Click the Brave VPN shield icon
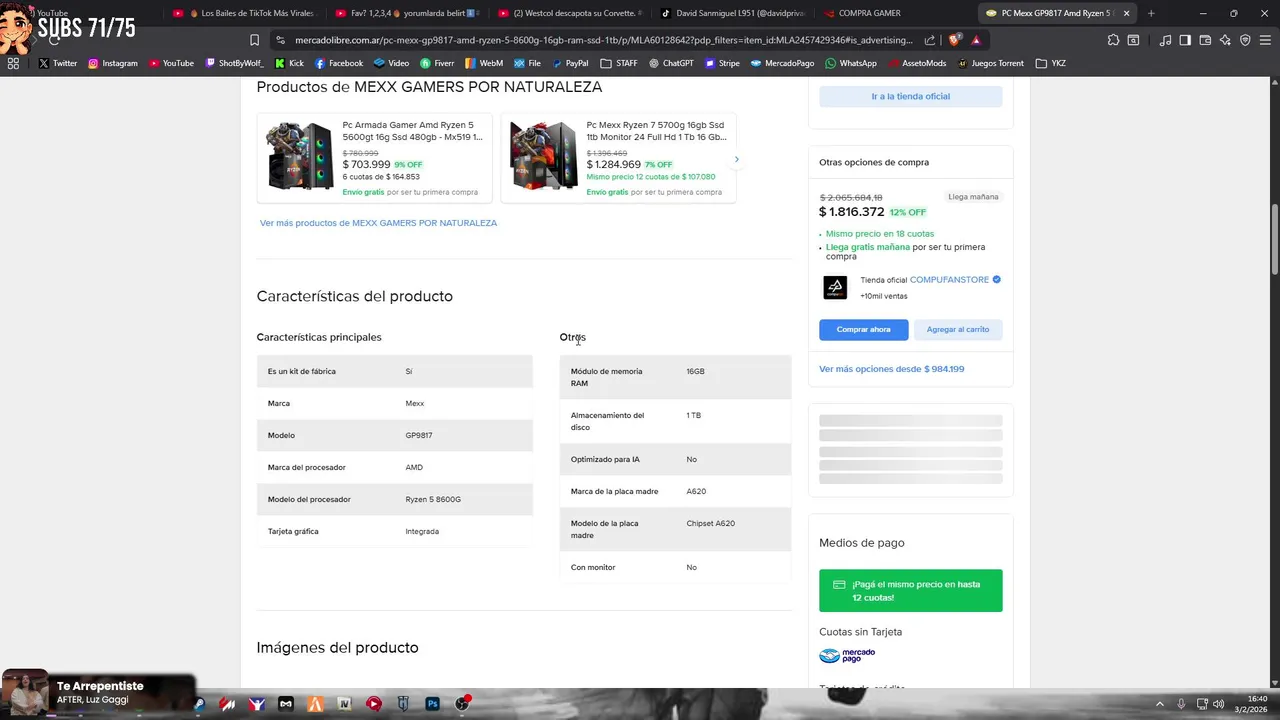Screen dimensions: 1280x720 [x=1245, y=40]
